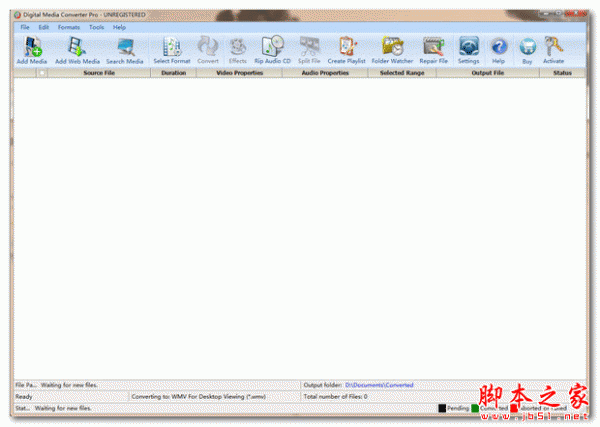Sort by Duration column header
This screenshot has width=600, height=427.
tap(174, 73)
